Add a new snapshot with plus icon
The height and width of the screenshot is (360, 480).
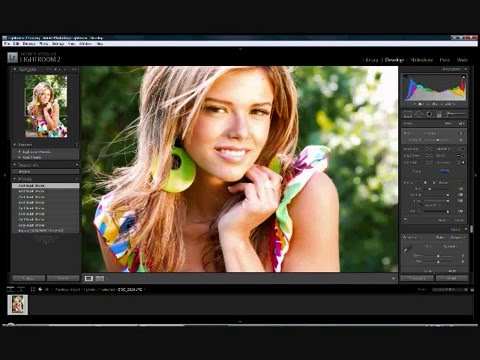click(77, 165)
